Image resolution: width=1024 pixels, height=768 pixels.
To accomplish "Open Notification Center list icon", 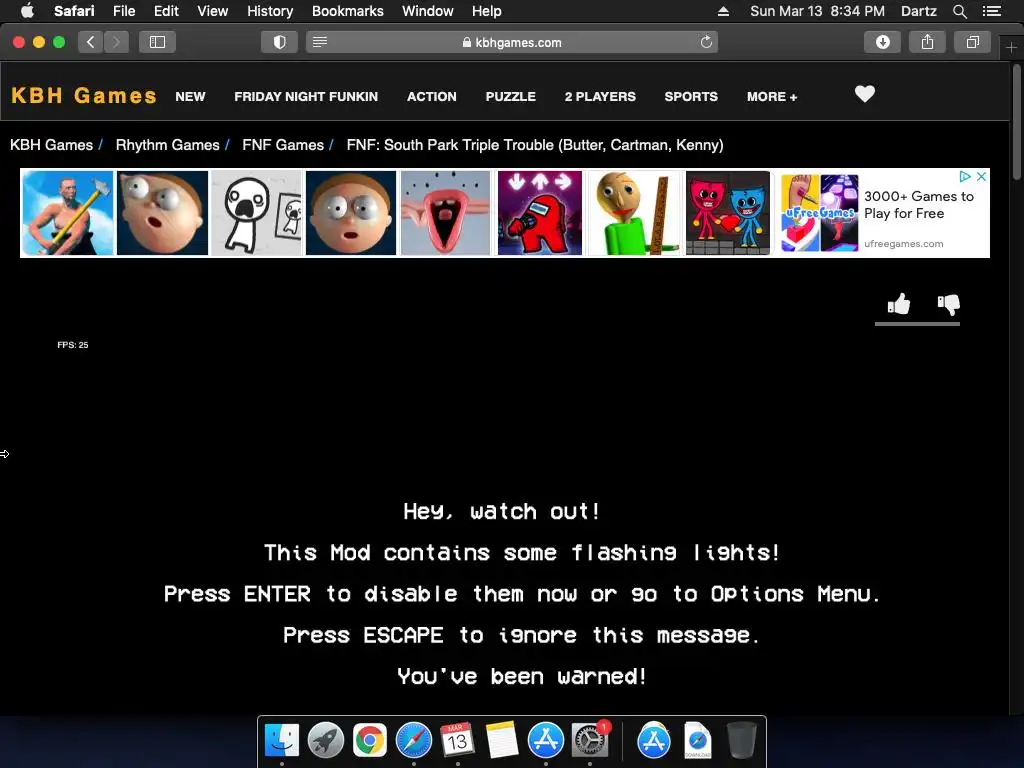I will tap(991, 11).
